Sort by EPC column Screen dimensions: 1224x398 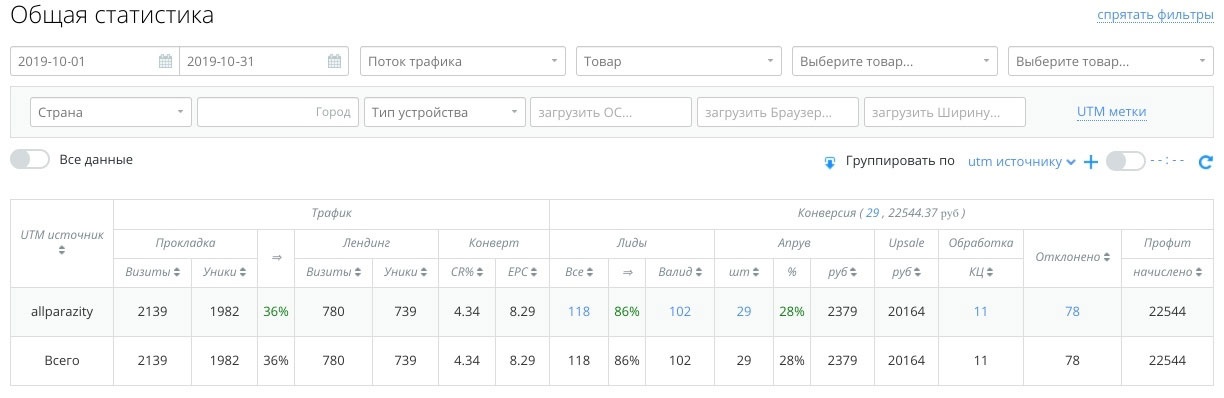pos(537,271)
